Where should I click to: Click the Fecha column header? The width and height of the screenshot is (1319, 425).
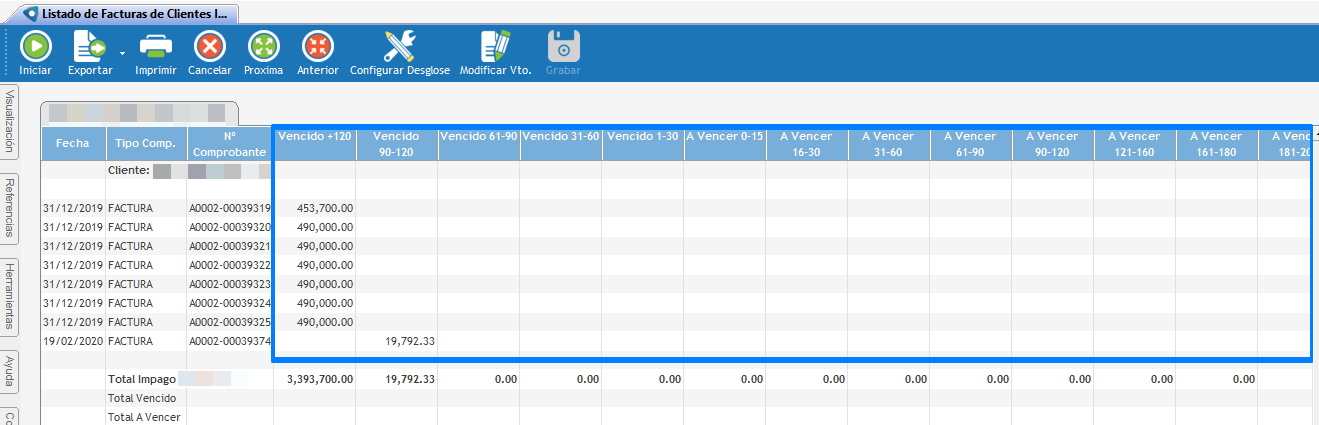tap(72, 143)
